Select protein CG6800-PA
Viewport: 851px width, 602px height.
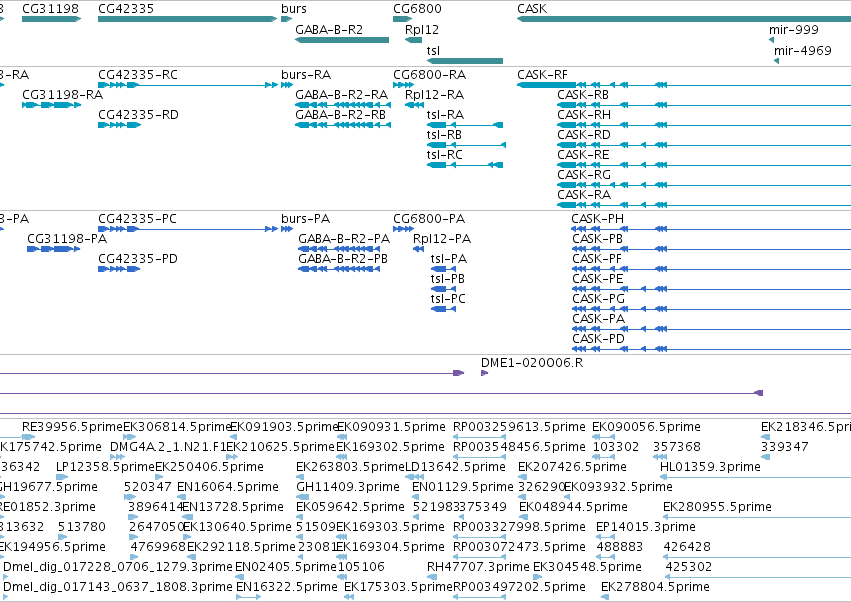403,229
